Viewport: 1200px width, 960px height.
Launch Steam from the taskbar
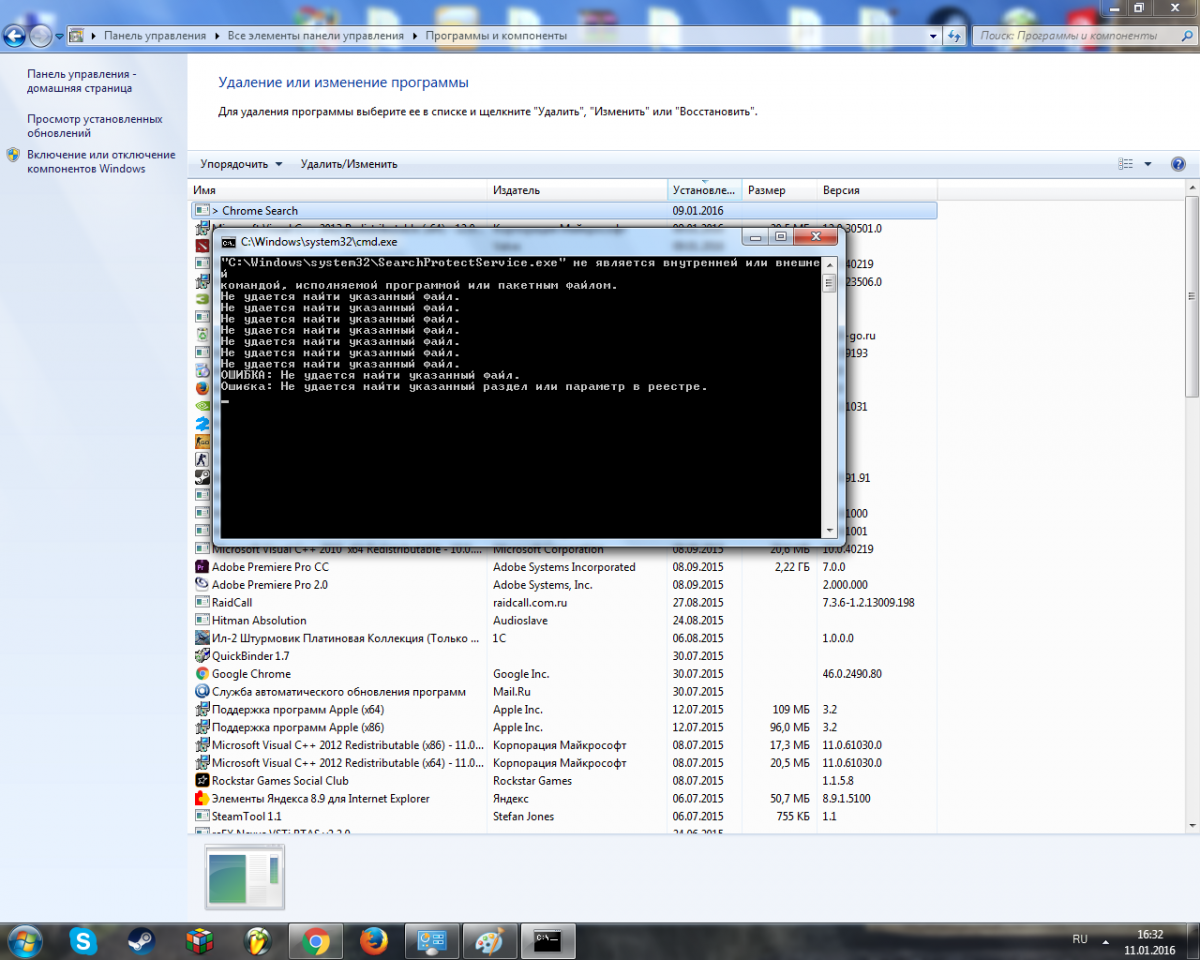pos(141,940)
